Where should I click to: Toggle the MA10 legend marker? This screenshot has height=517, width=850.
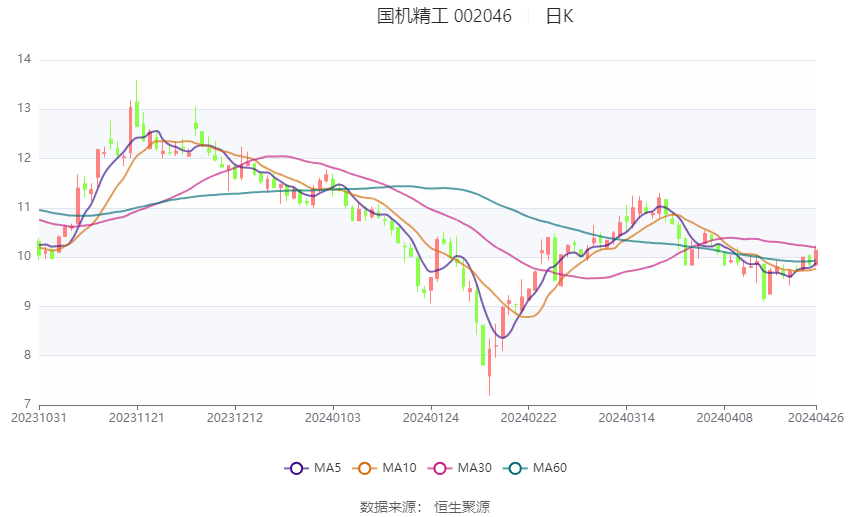tap(365, 468)
